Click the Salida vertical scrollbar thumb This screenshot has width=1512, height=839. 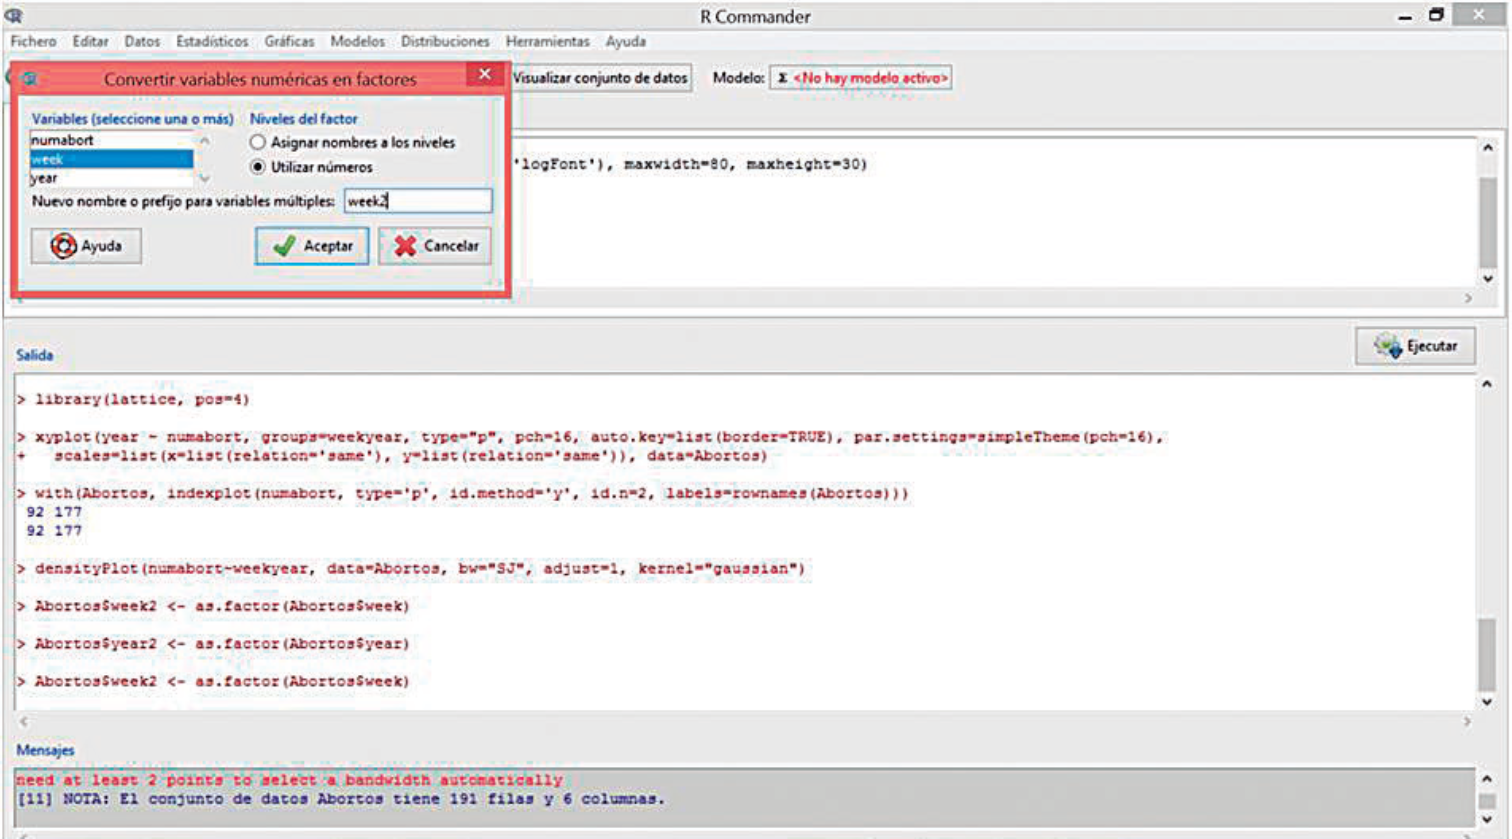(1488, 655)
